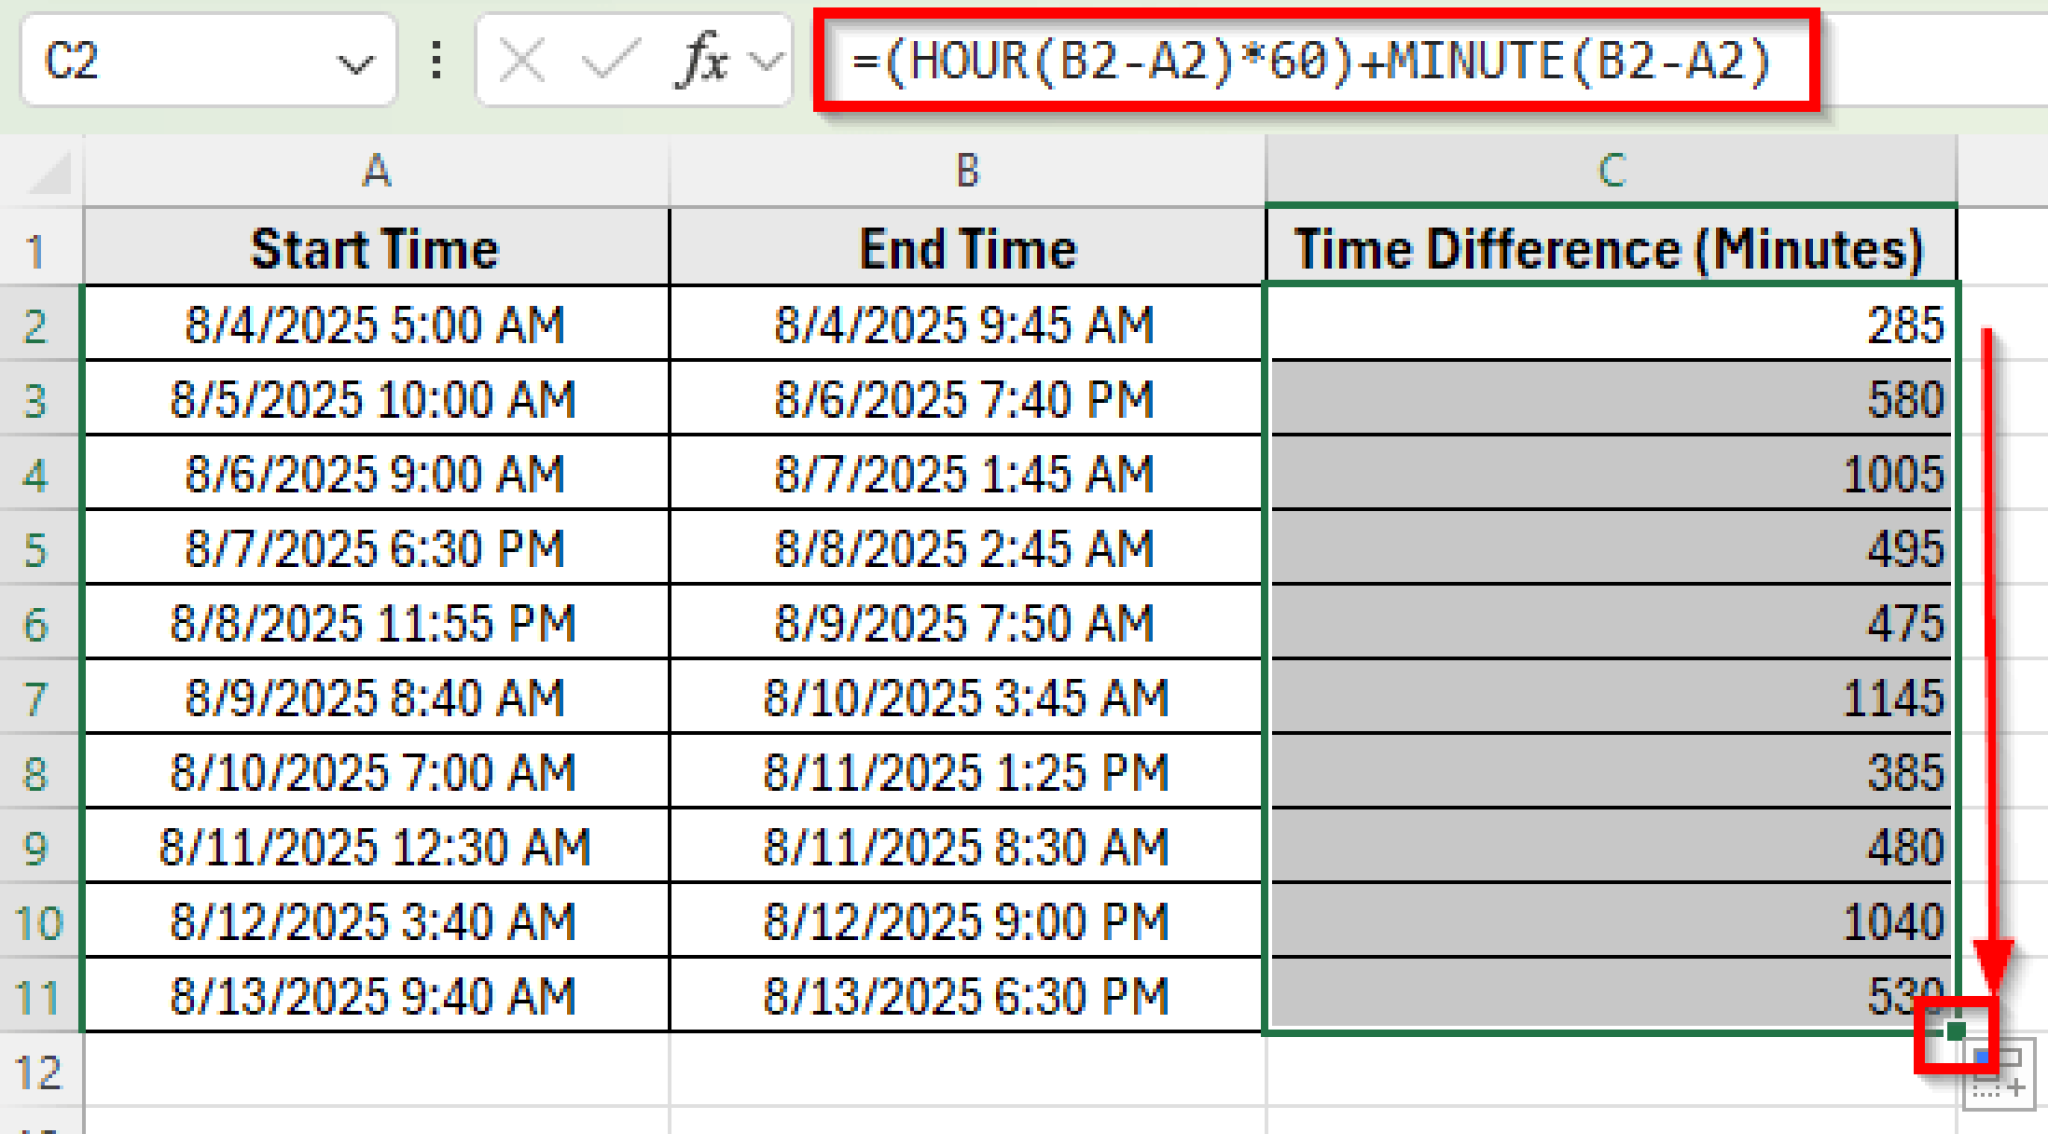The image size is (2048, 1134).
Task: Open the Name Box dropdown arrow
Action: pyautogui.click(x=354, y=65)
